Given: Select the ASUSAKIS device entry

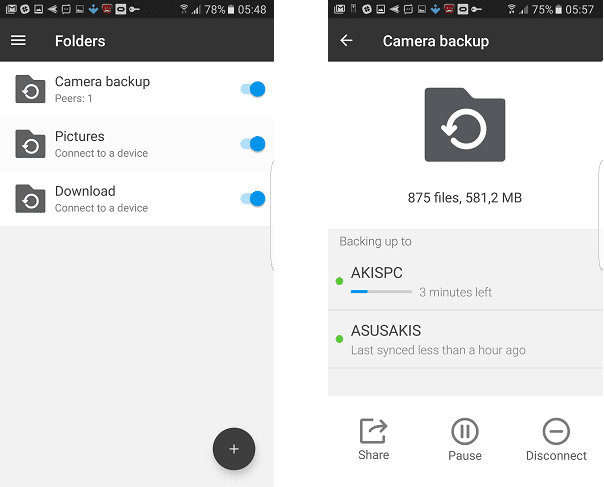Looking at the screenshot, I should pos(465,339).
